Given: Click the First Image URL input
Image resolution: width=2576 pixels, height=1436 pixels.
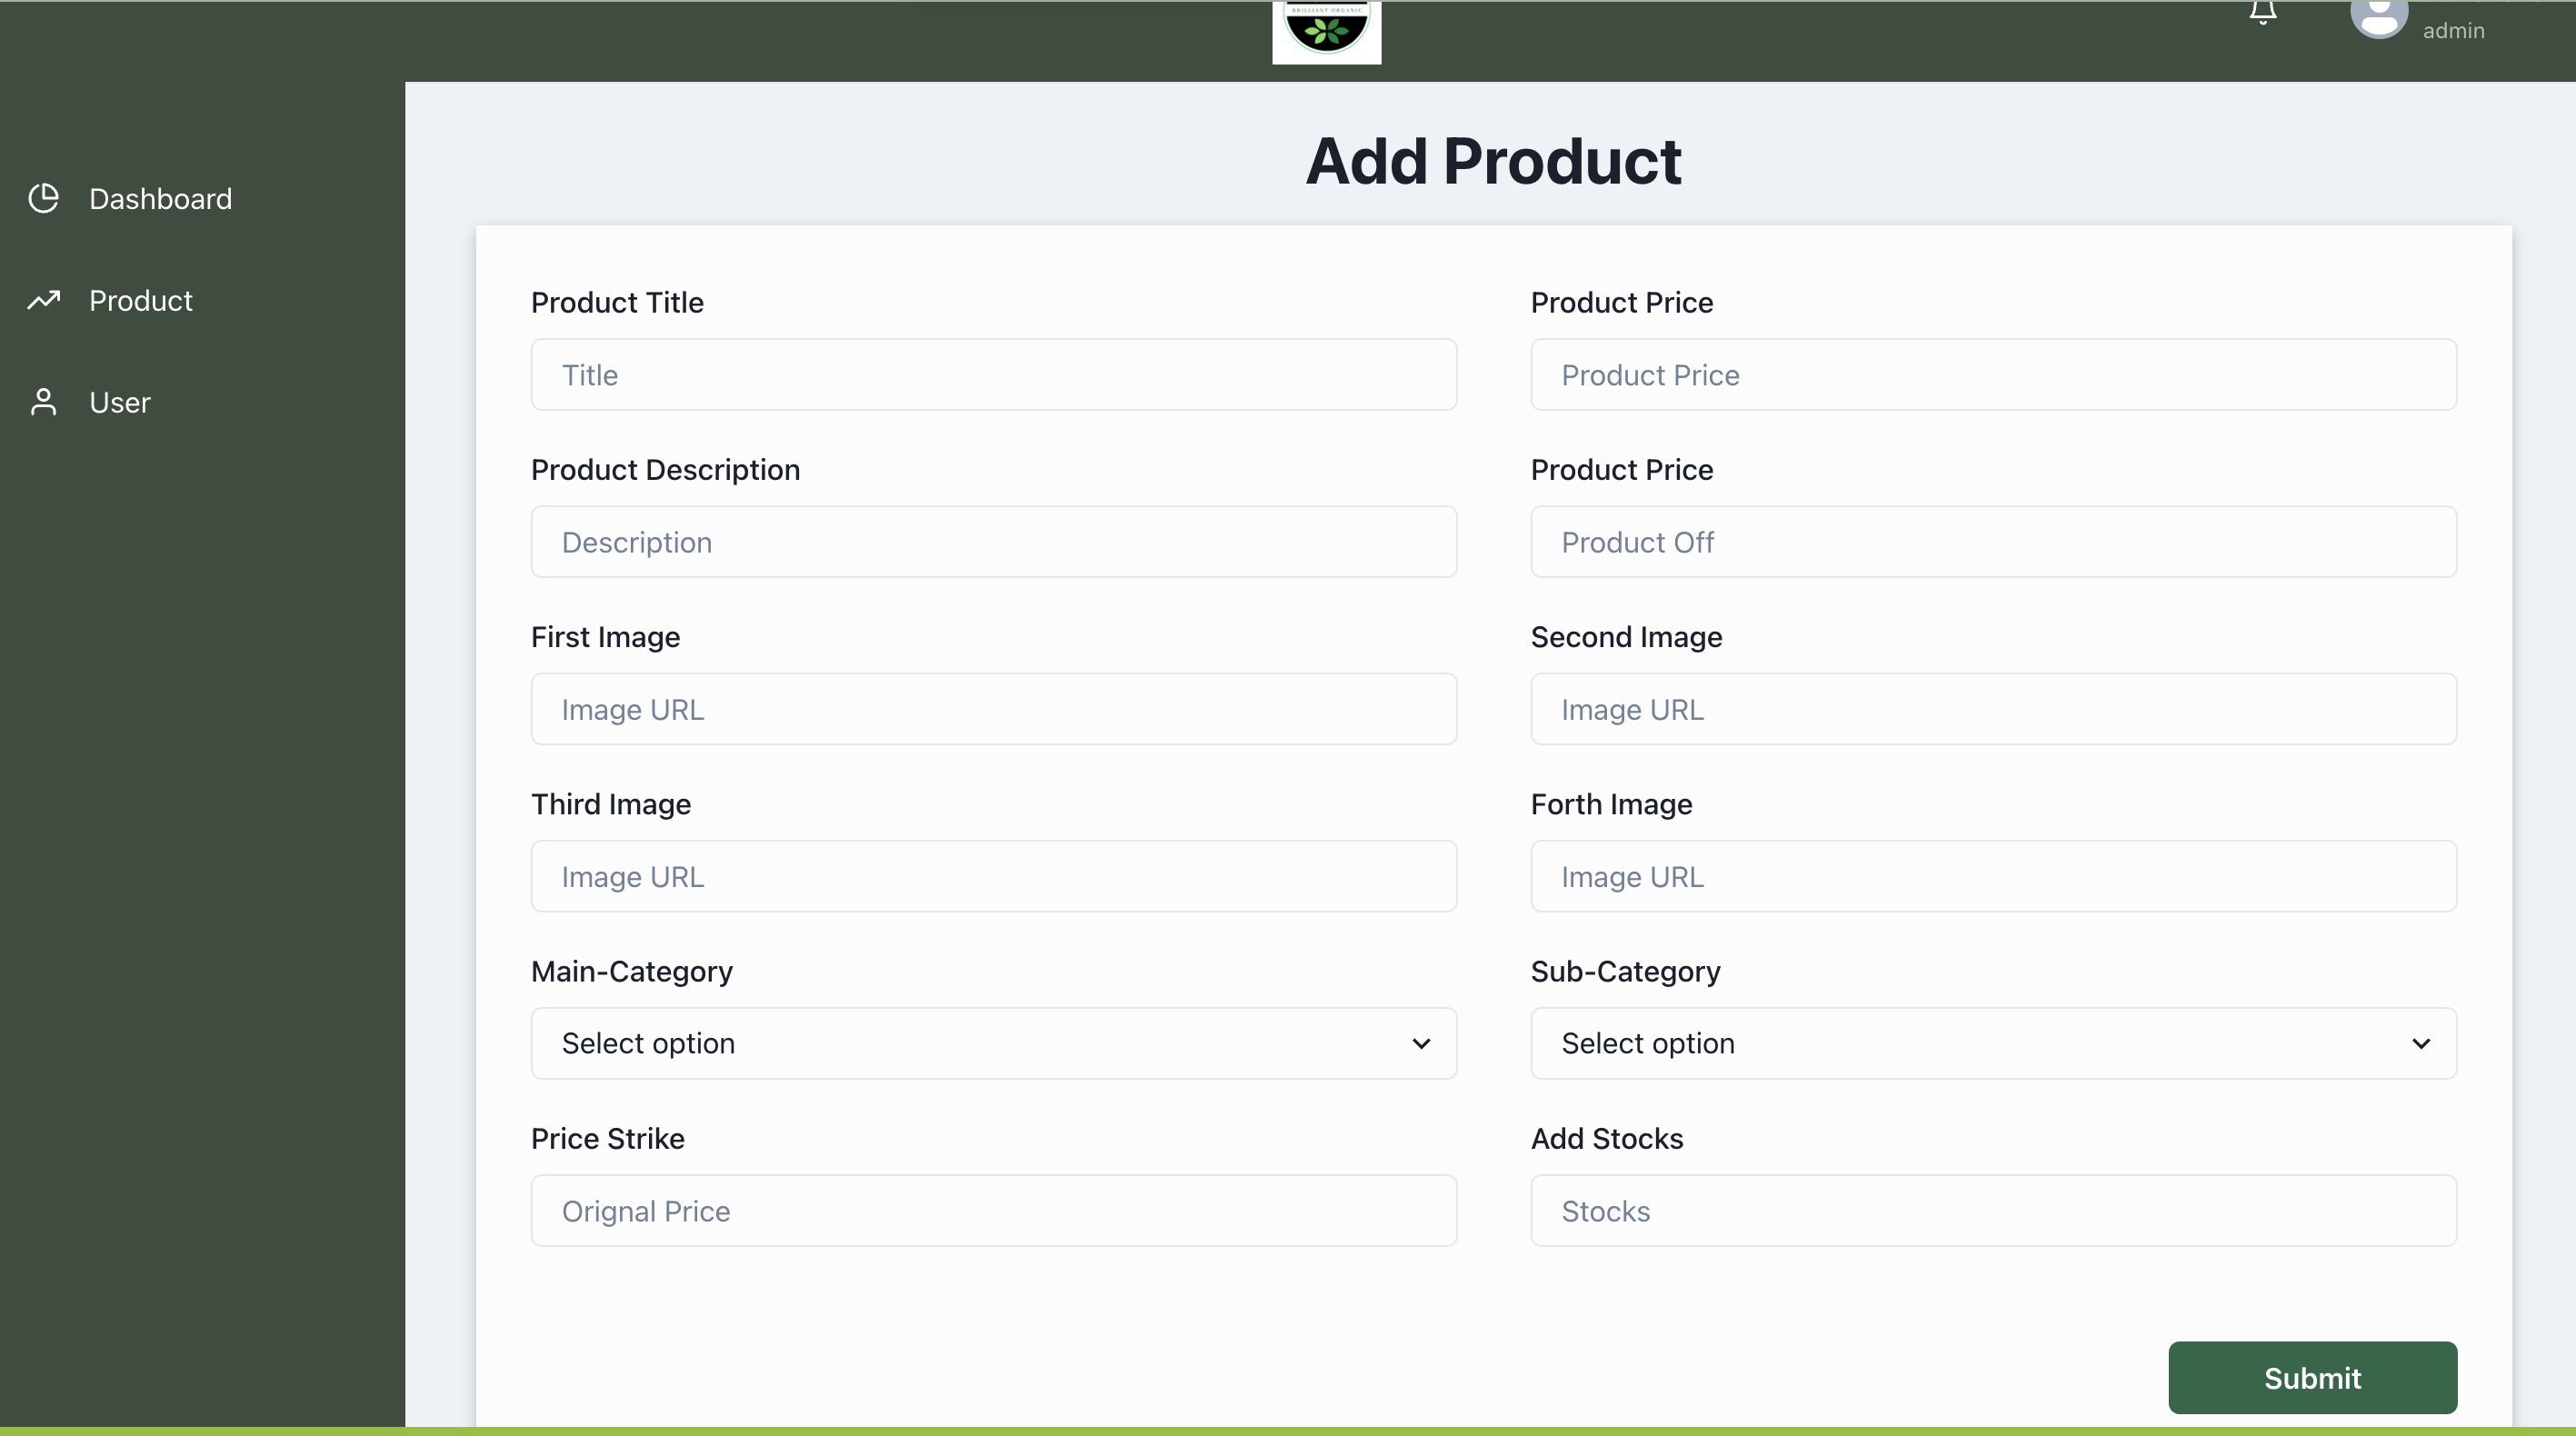Looking at the screenshot, I should [993, 707].
